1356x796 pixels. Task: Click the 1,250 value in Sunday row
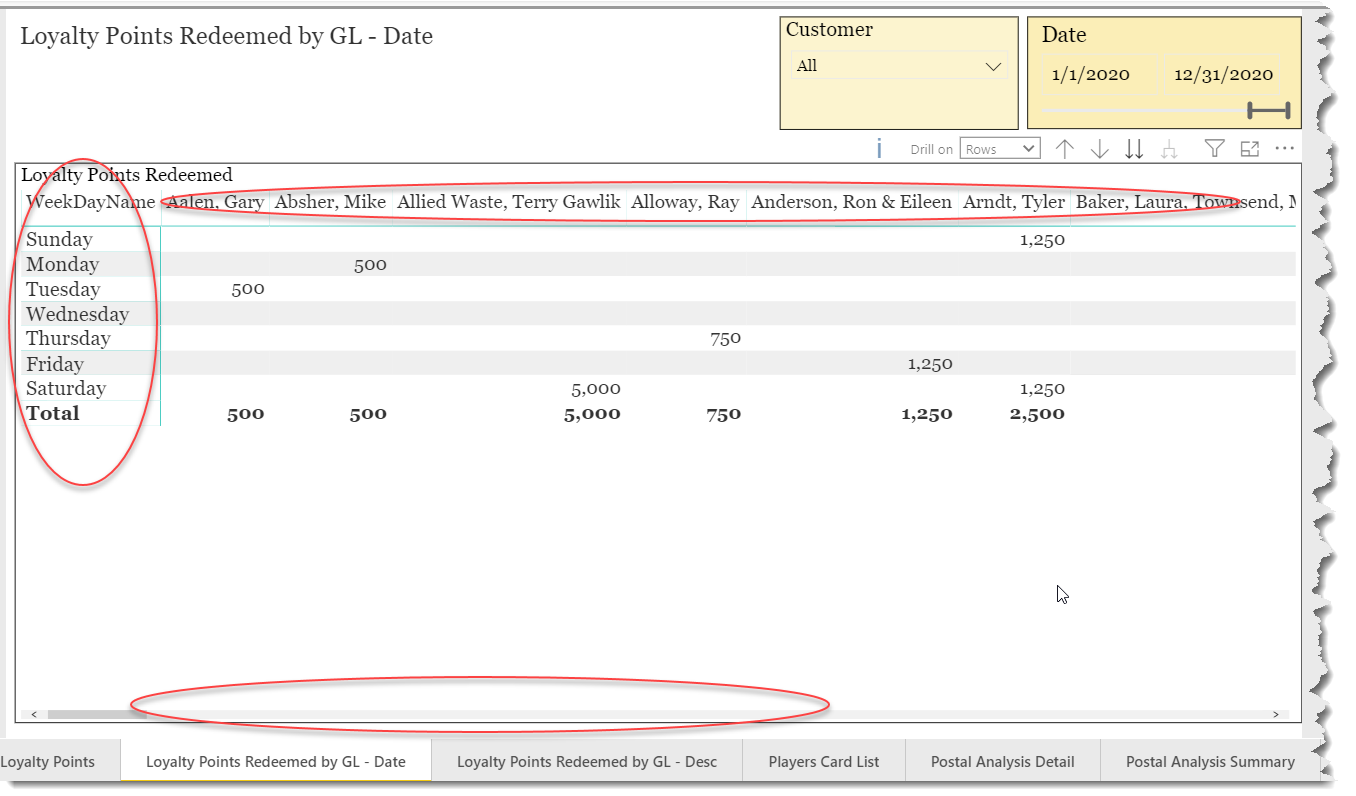tap(1042, 240)
